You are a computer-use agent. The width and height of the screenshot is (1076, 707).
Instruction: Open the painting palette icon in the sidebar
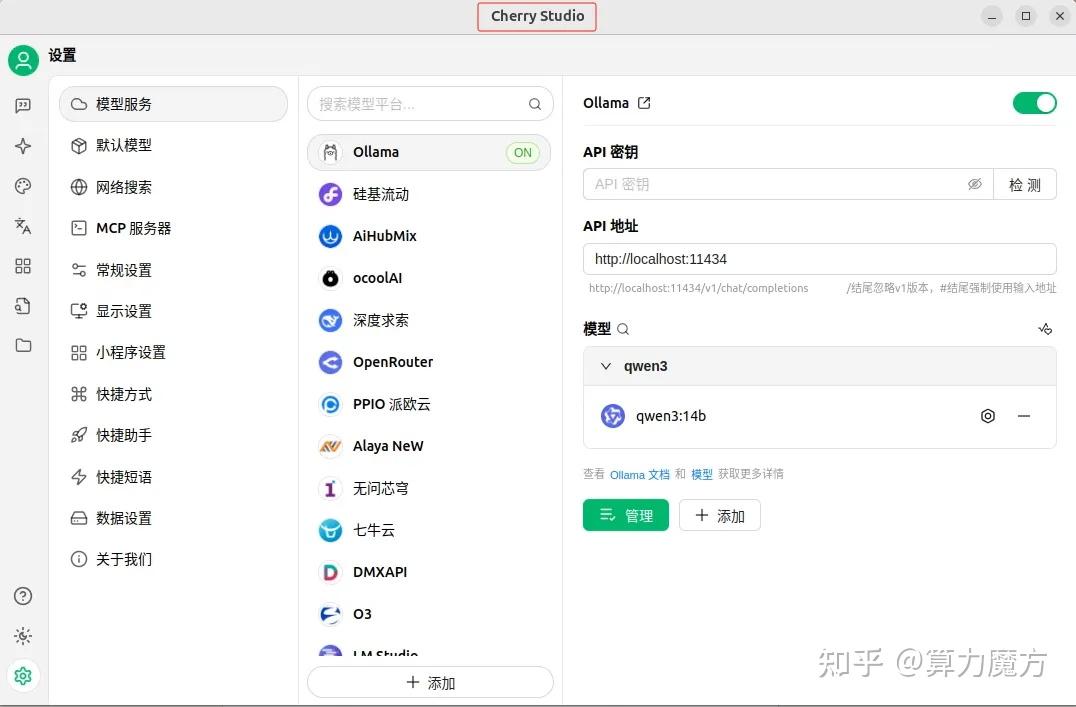click(x=23, y=186)
